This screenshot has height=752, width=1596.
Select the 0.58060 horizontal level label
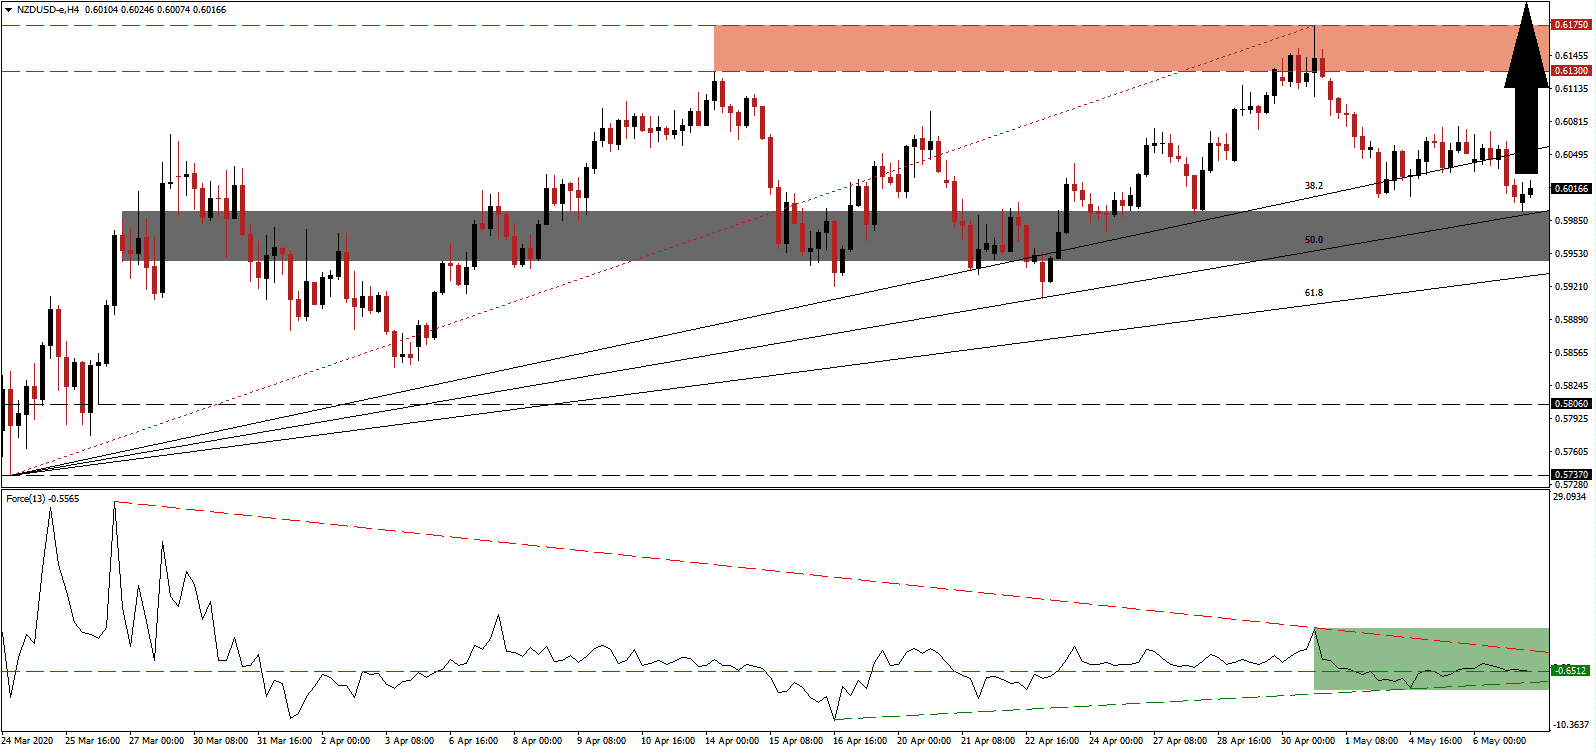pos(1570,404)
